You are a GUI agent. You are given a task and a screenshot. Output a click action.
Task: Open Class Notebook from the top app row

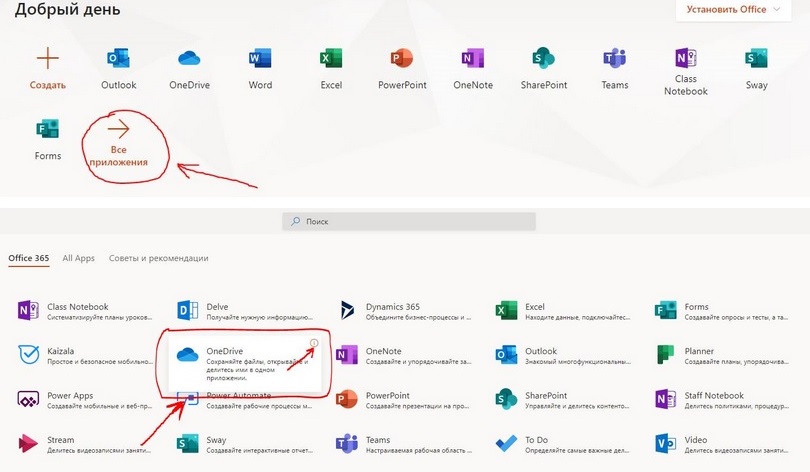[686, 71]
